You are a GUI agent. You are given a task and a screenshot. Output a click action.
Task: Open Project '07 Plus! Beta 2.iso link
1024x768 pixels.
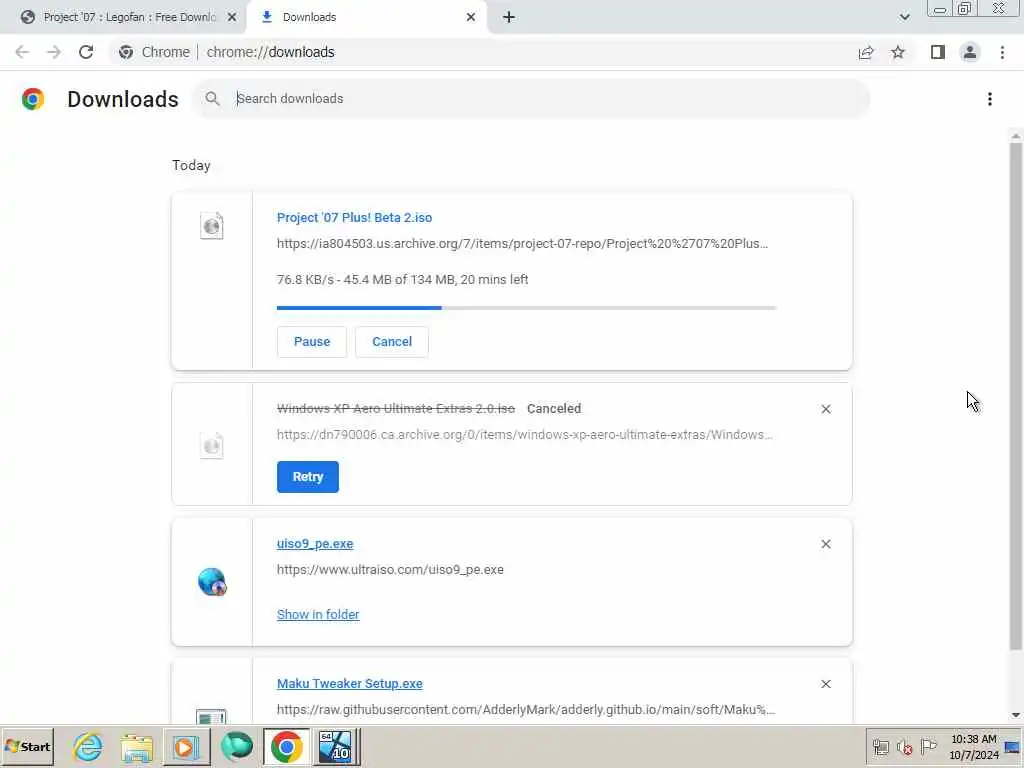click(354, 217)
